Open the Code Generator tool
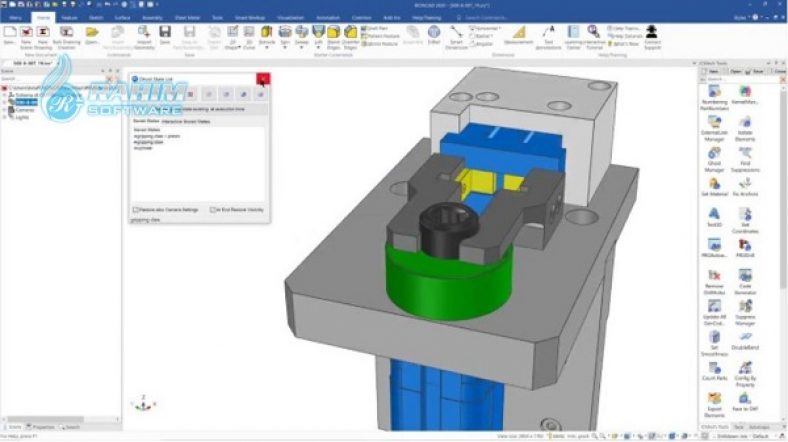This screenshot has width=788, height=442. (745, 282)
